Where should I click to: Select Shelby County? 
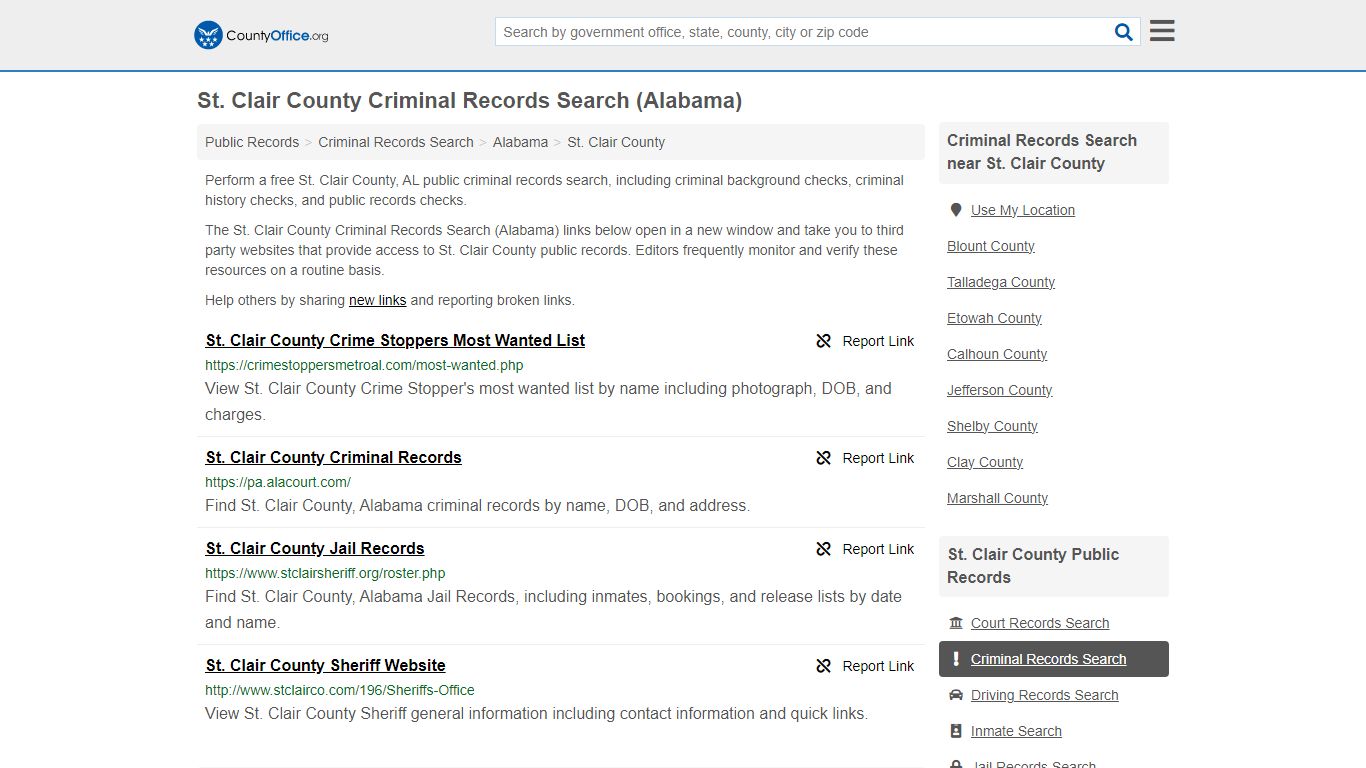tap(992, 426)
